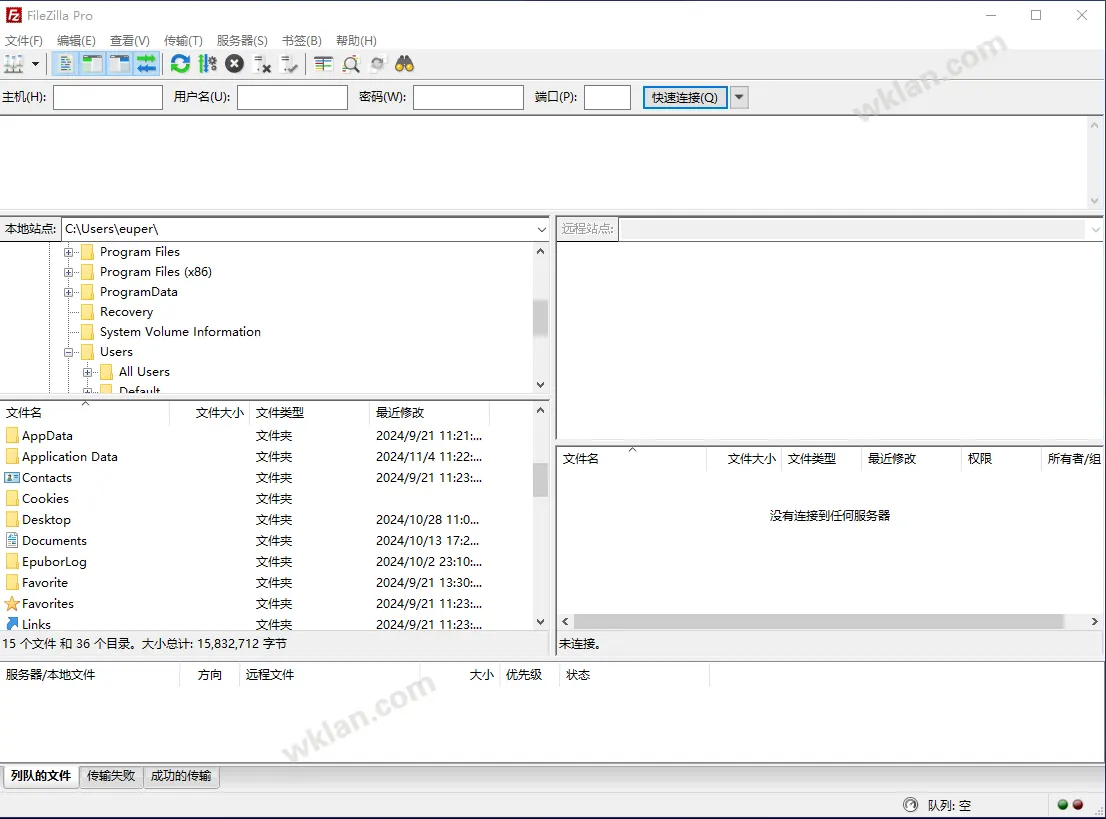The image size is (1106, 819).
Task: Click 快速连接(Q) button
Action: pyautogui.click(x=685, y=97)
